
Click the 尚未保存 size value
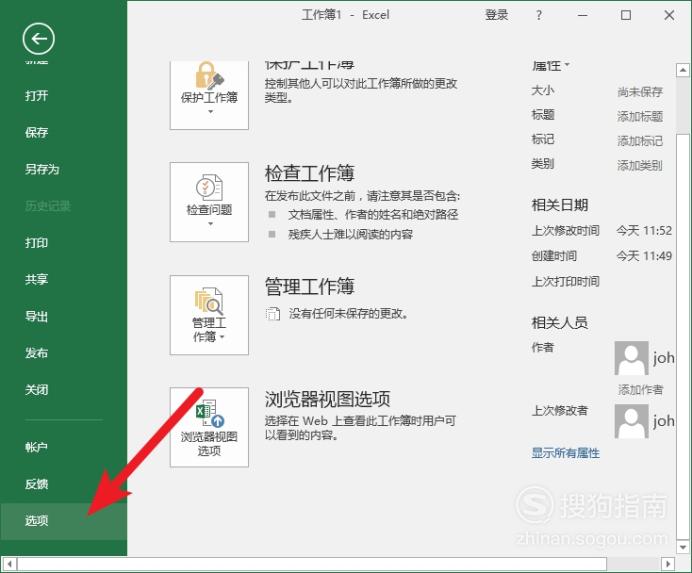640,92
